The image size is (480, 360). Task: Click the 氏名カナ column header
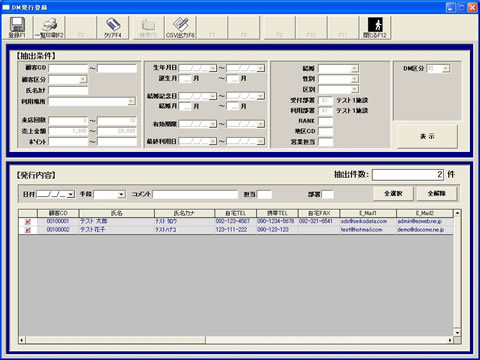(x=184, y=213)
